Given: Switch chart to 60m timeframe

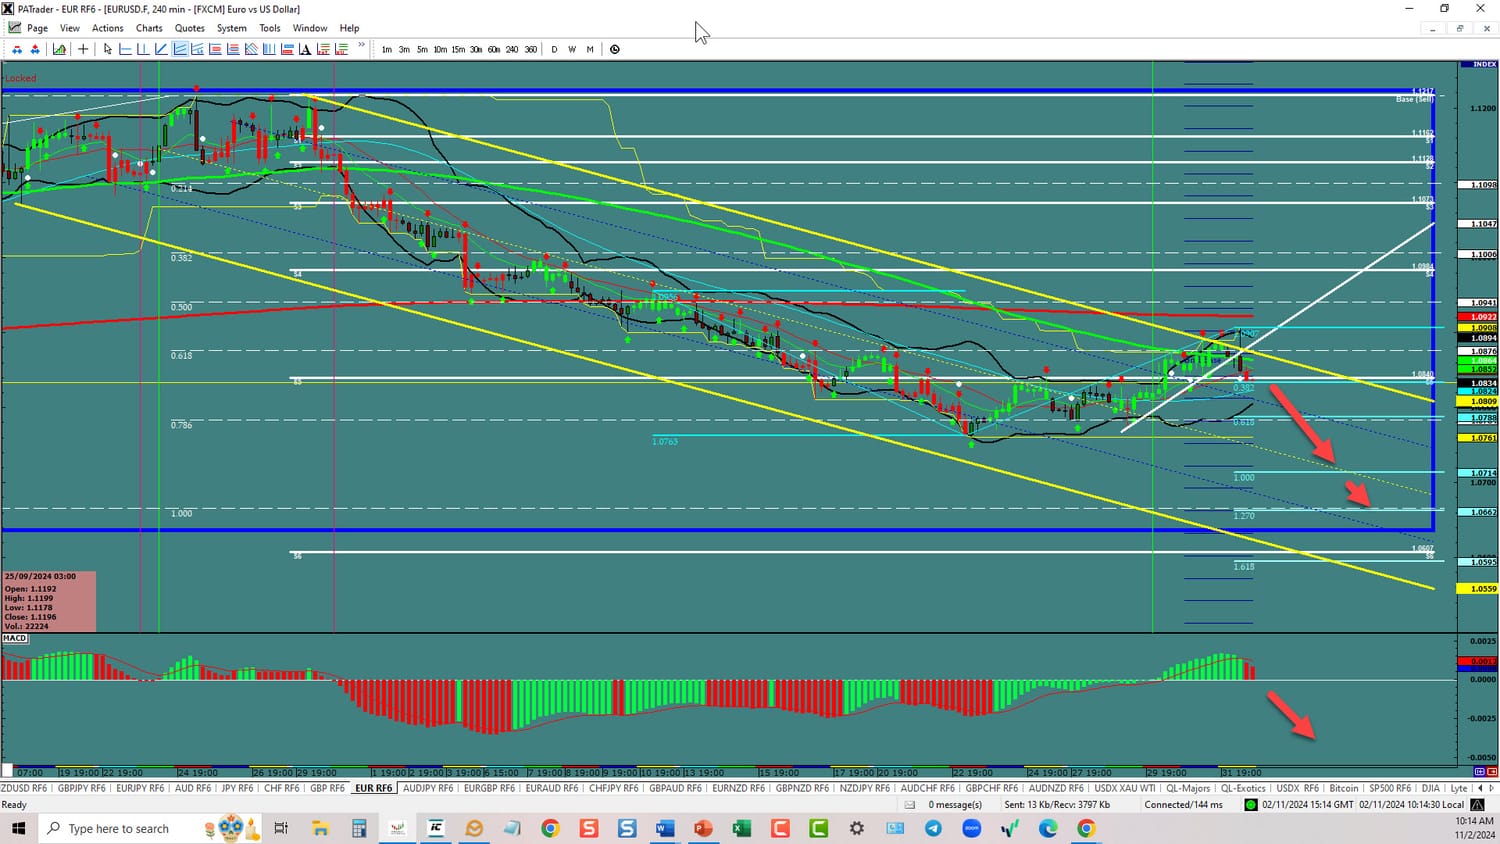Looking at the screenshot, I should [494, 49].
